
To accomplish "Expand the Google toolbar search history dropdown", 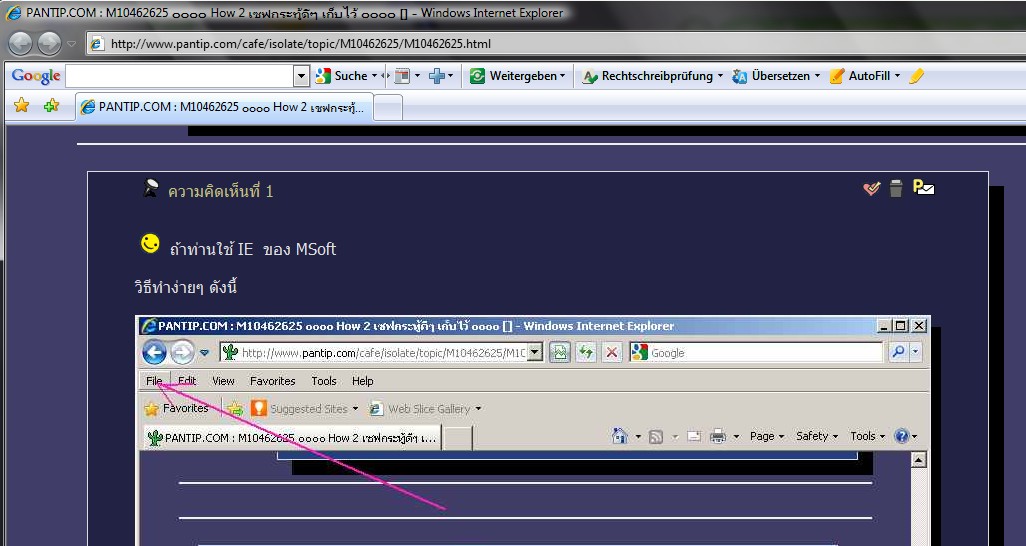I will (x=301, y=76).
